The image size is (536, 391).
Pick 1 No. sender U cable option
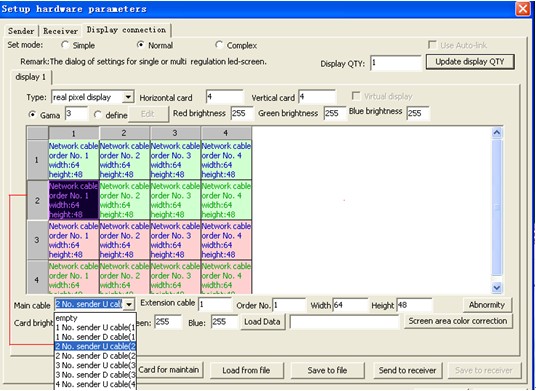click(95, 327)
